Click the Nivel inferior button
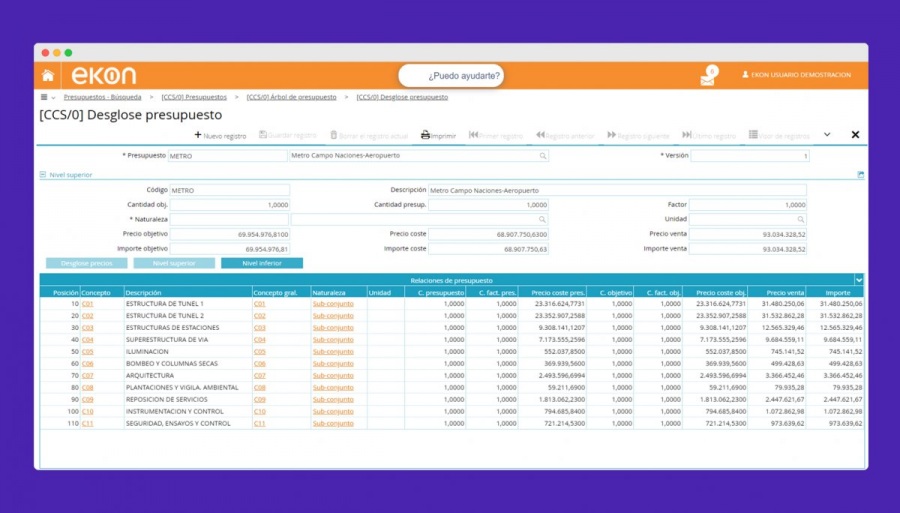The width and height of the screenshot is (900, 513). tap(262, 263)
